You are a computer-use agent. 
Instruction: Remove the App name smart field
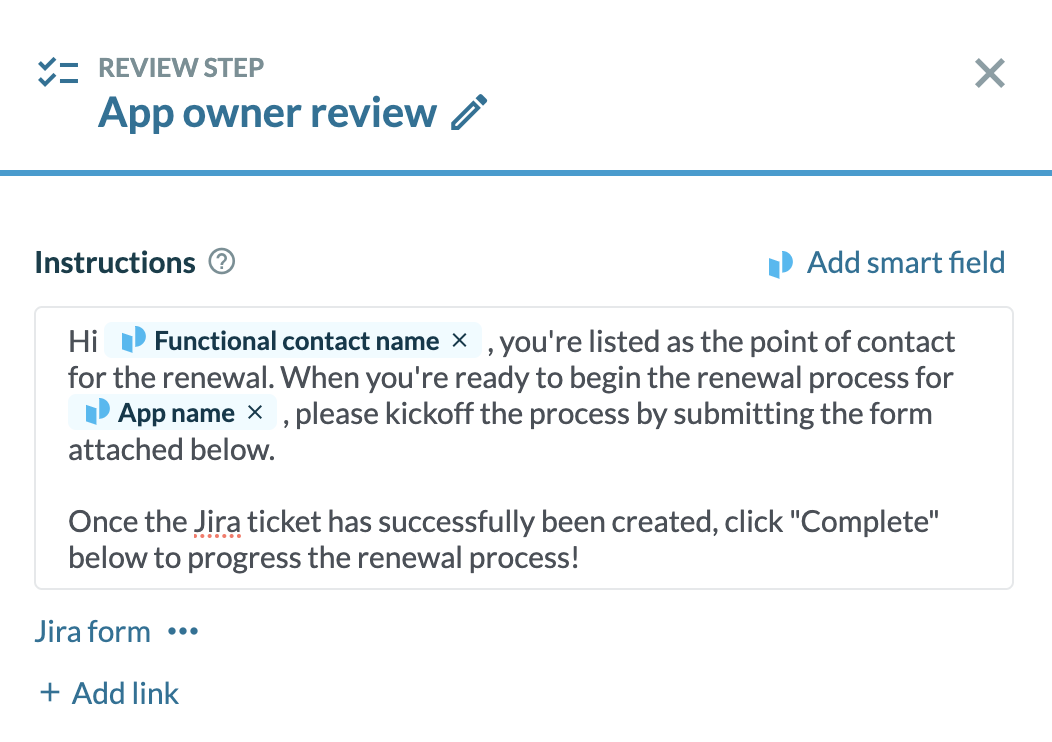point(255,413)
